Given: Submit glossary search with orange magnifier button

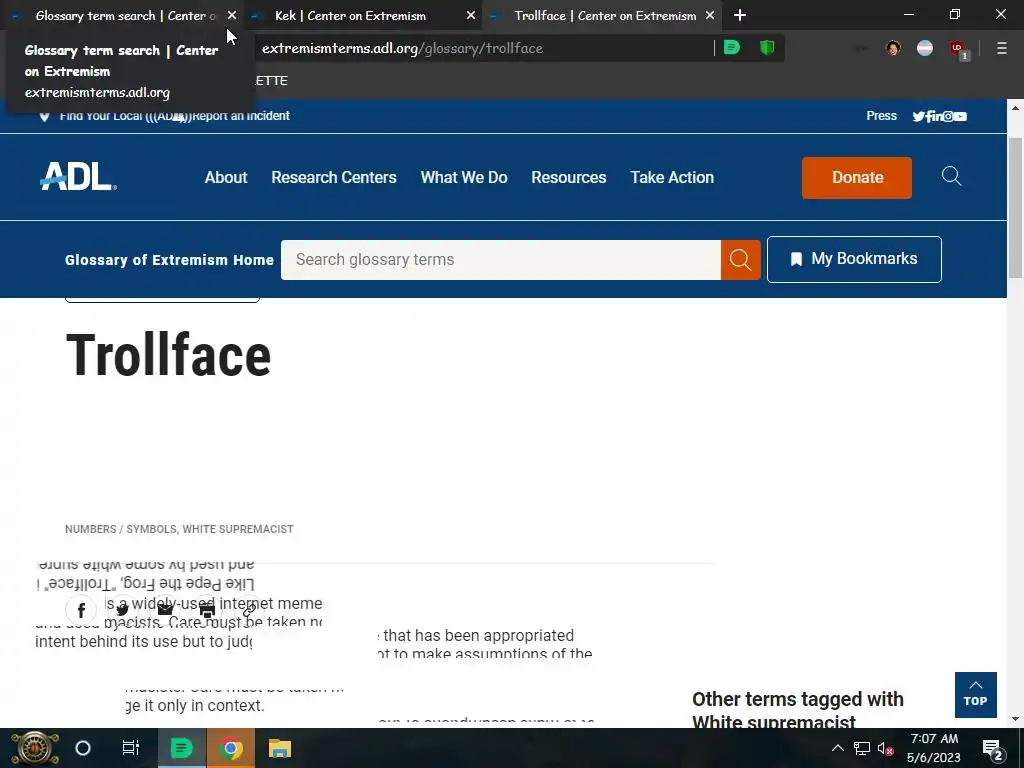Looking at the screenshot, I should pyautogui.click(x=741, y=260).
